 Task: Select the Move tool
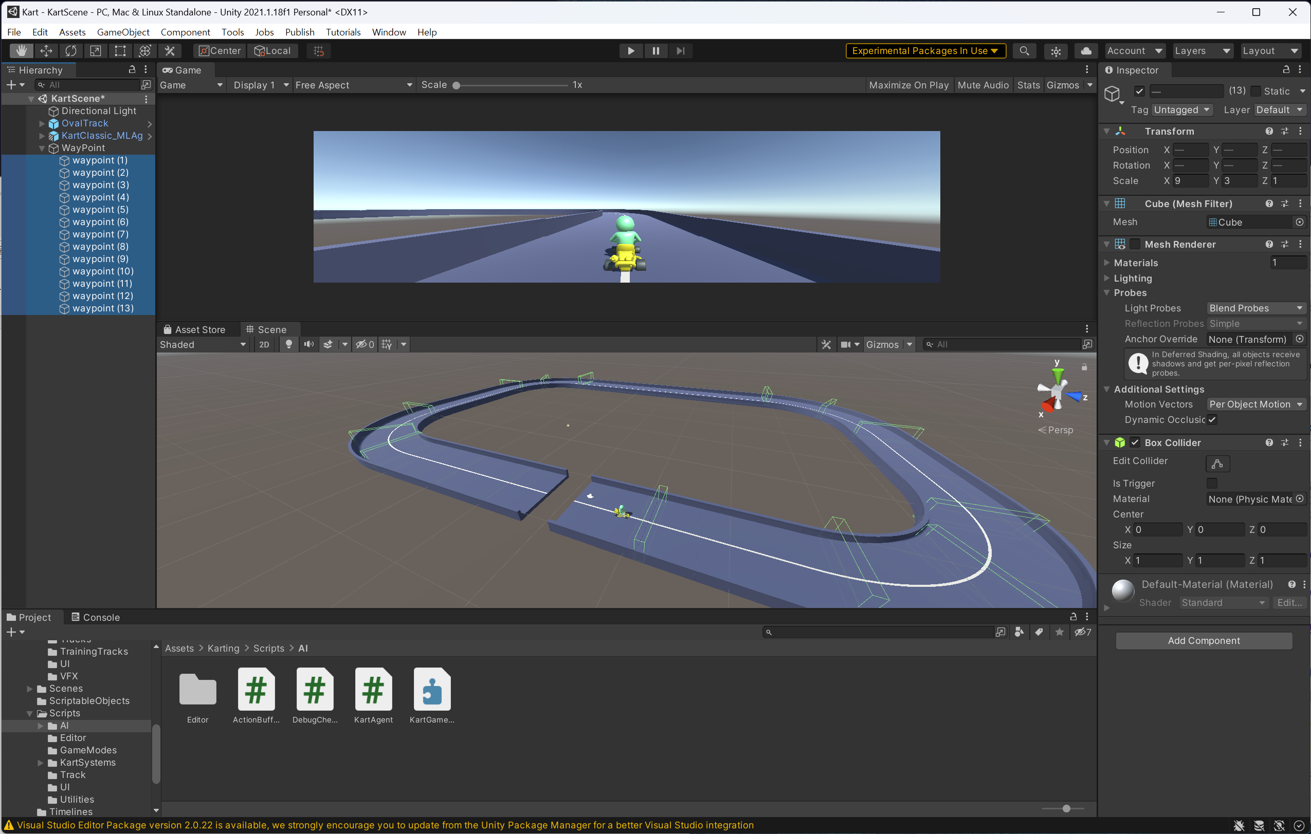click(46, 50)
